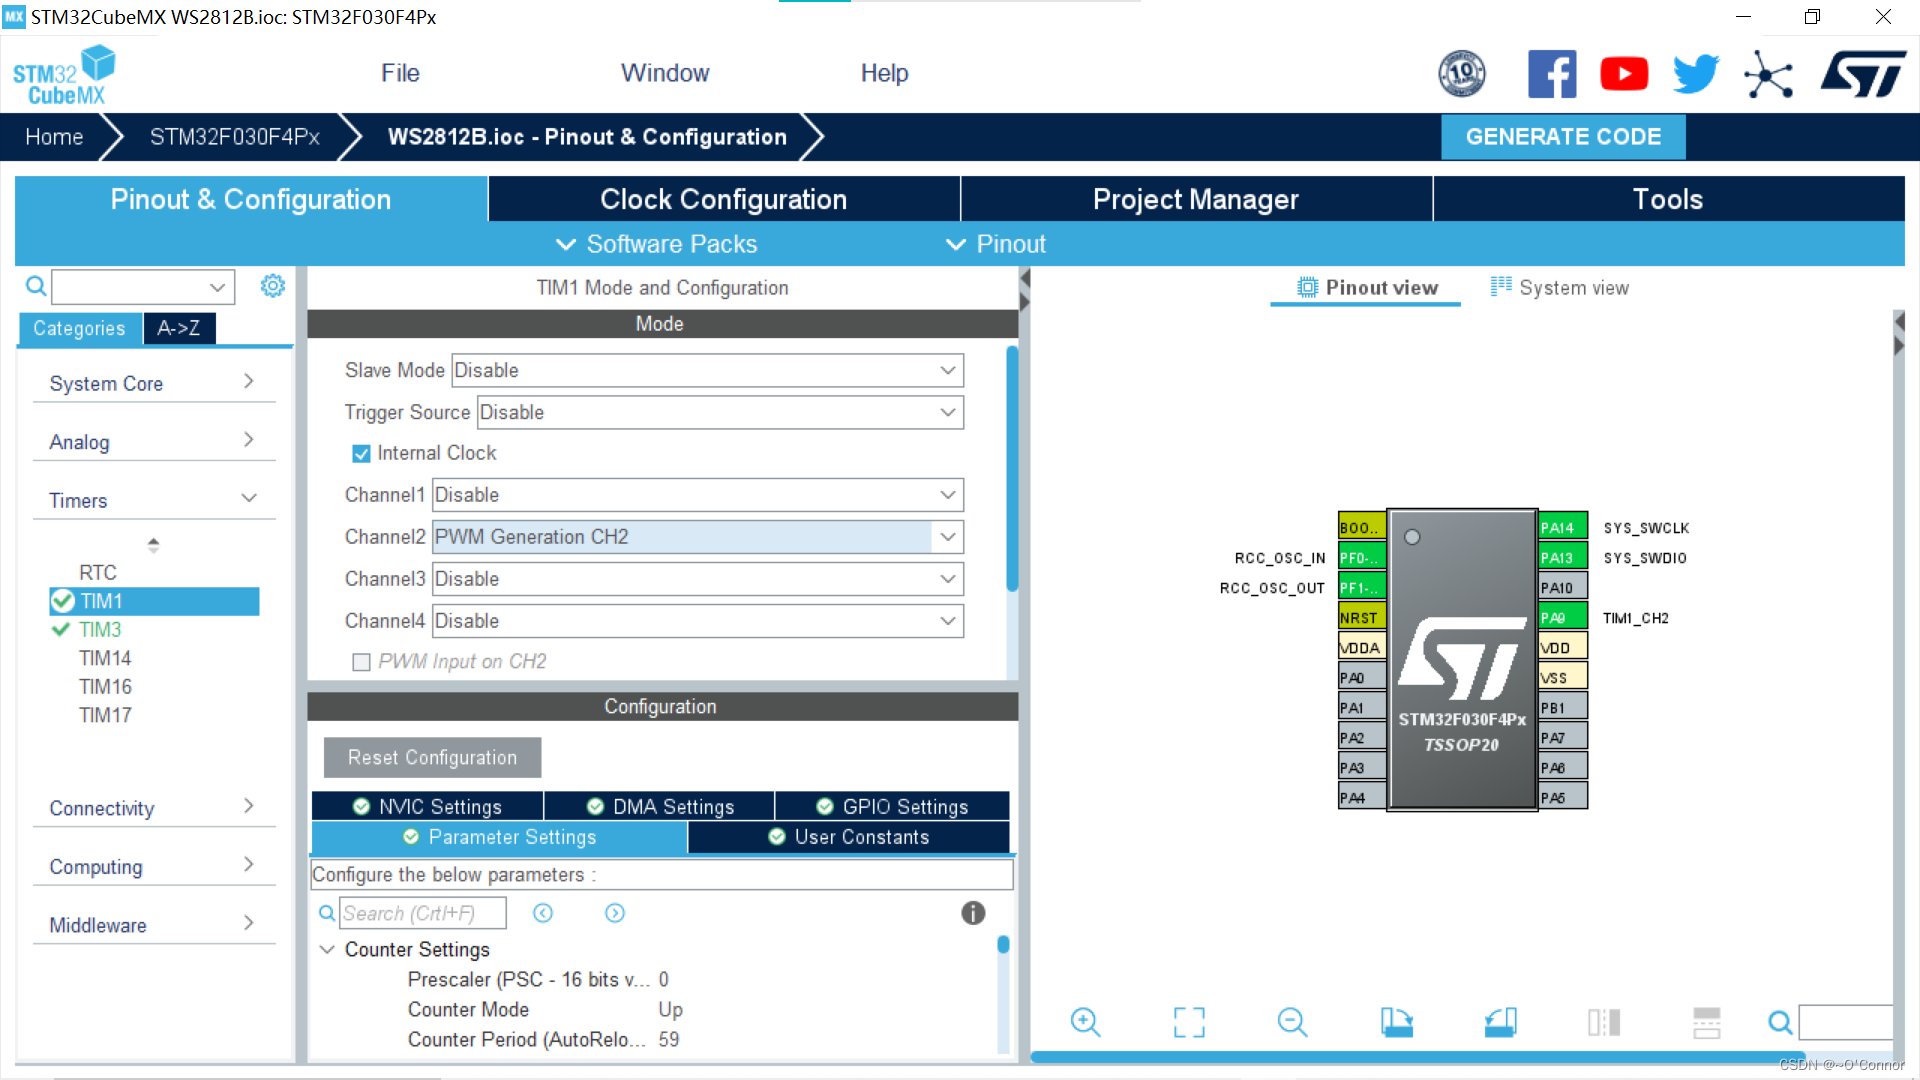Open the Facebook icon in header
The width and height of the screenshot is (1920, 1080).
pos(1552,74)
